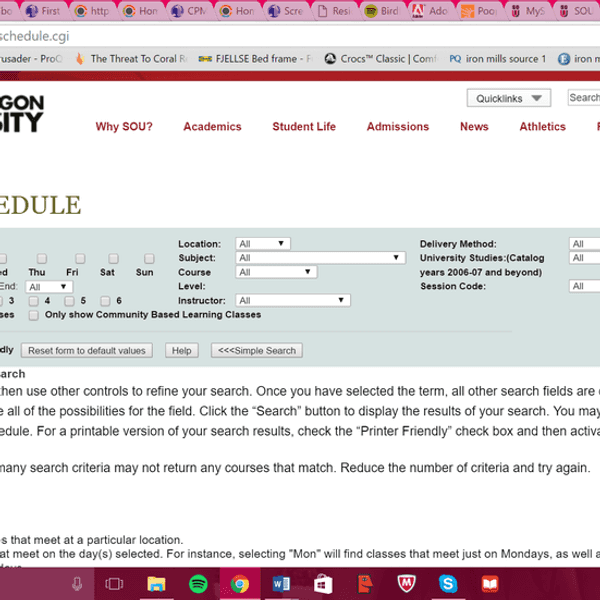The image size is (600, 600).
Task: Open the FJELLSE Bed frame bookmark
Action: [x=256, y=59]
